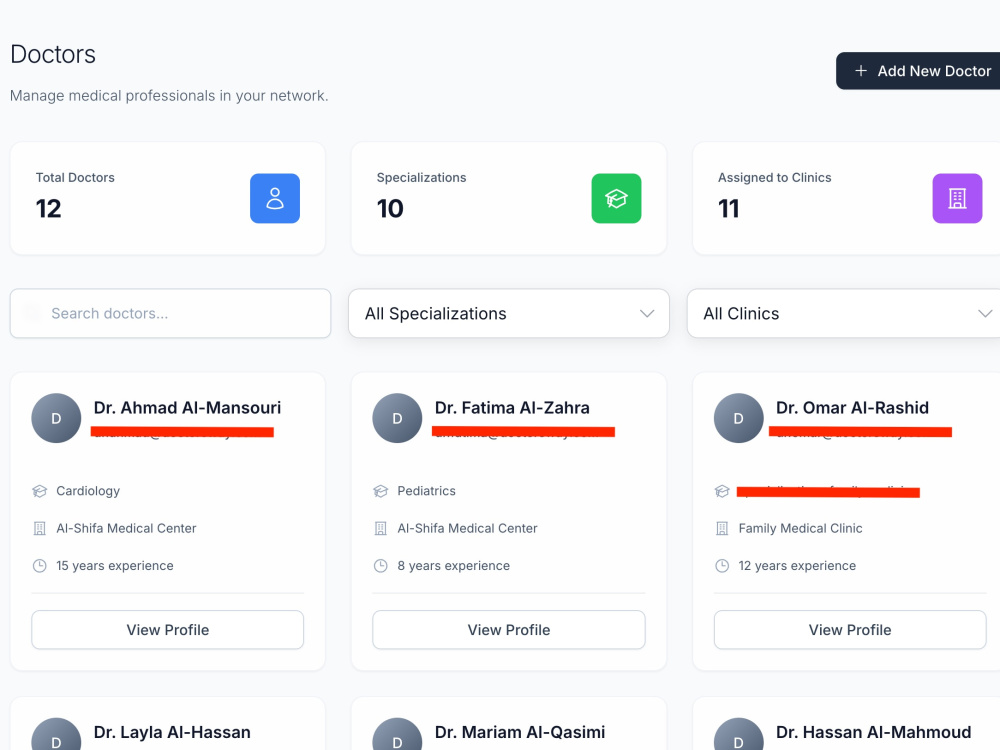Screen dimensions: 1000x750
Task: Click building icon beside Family Medical Clinic
Action: (722, 528)
